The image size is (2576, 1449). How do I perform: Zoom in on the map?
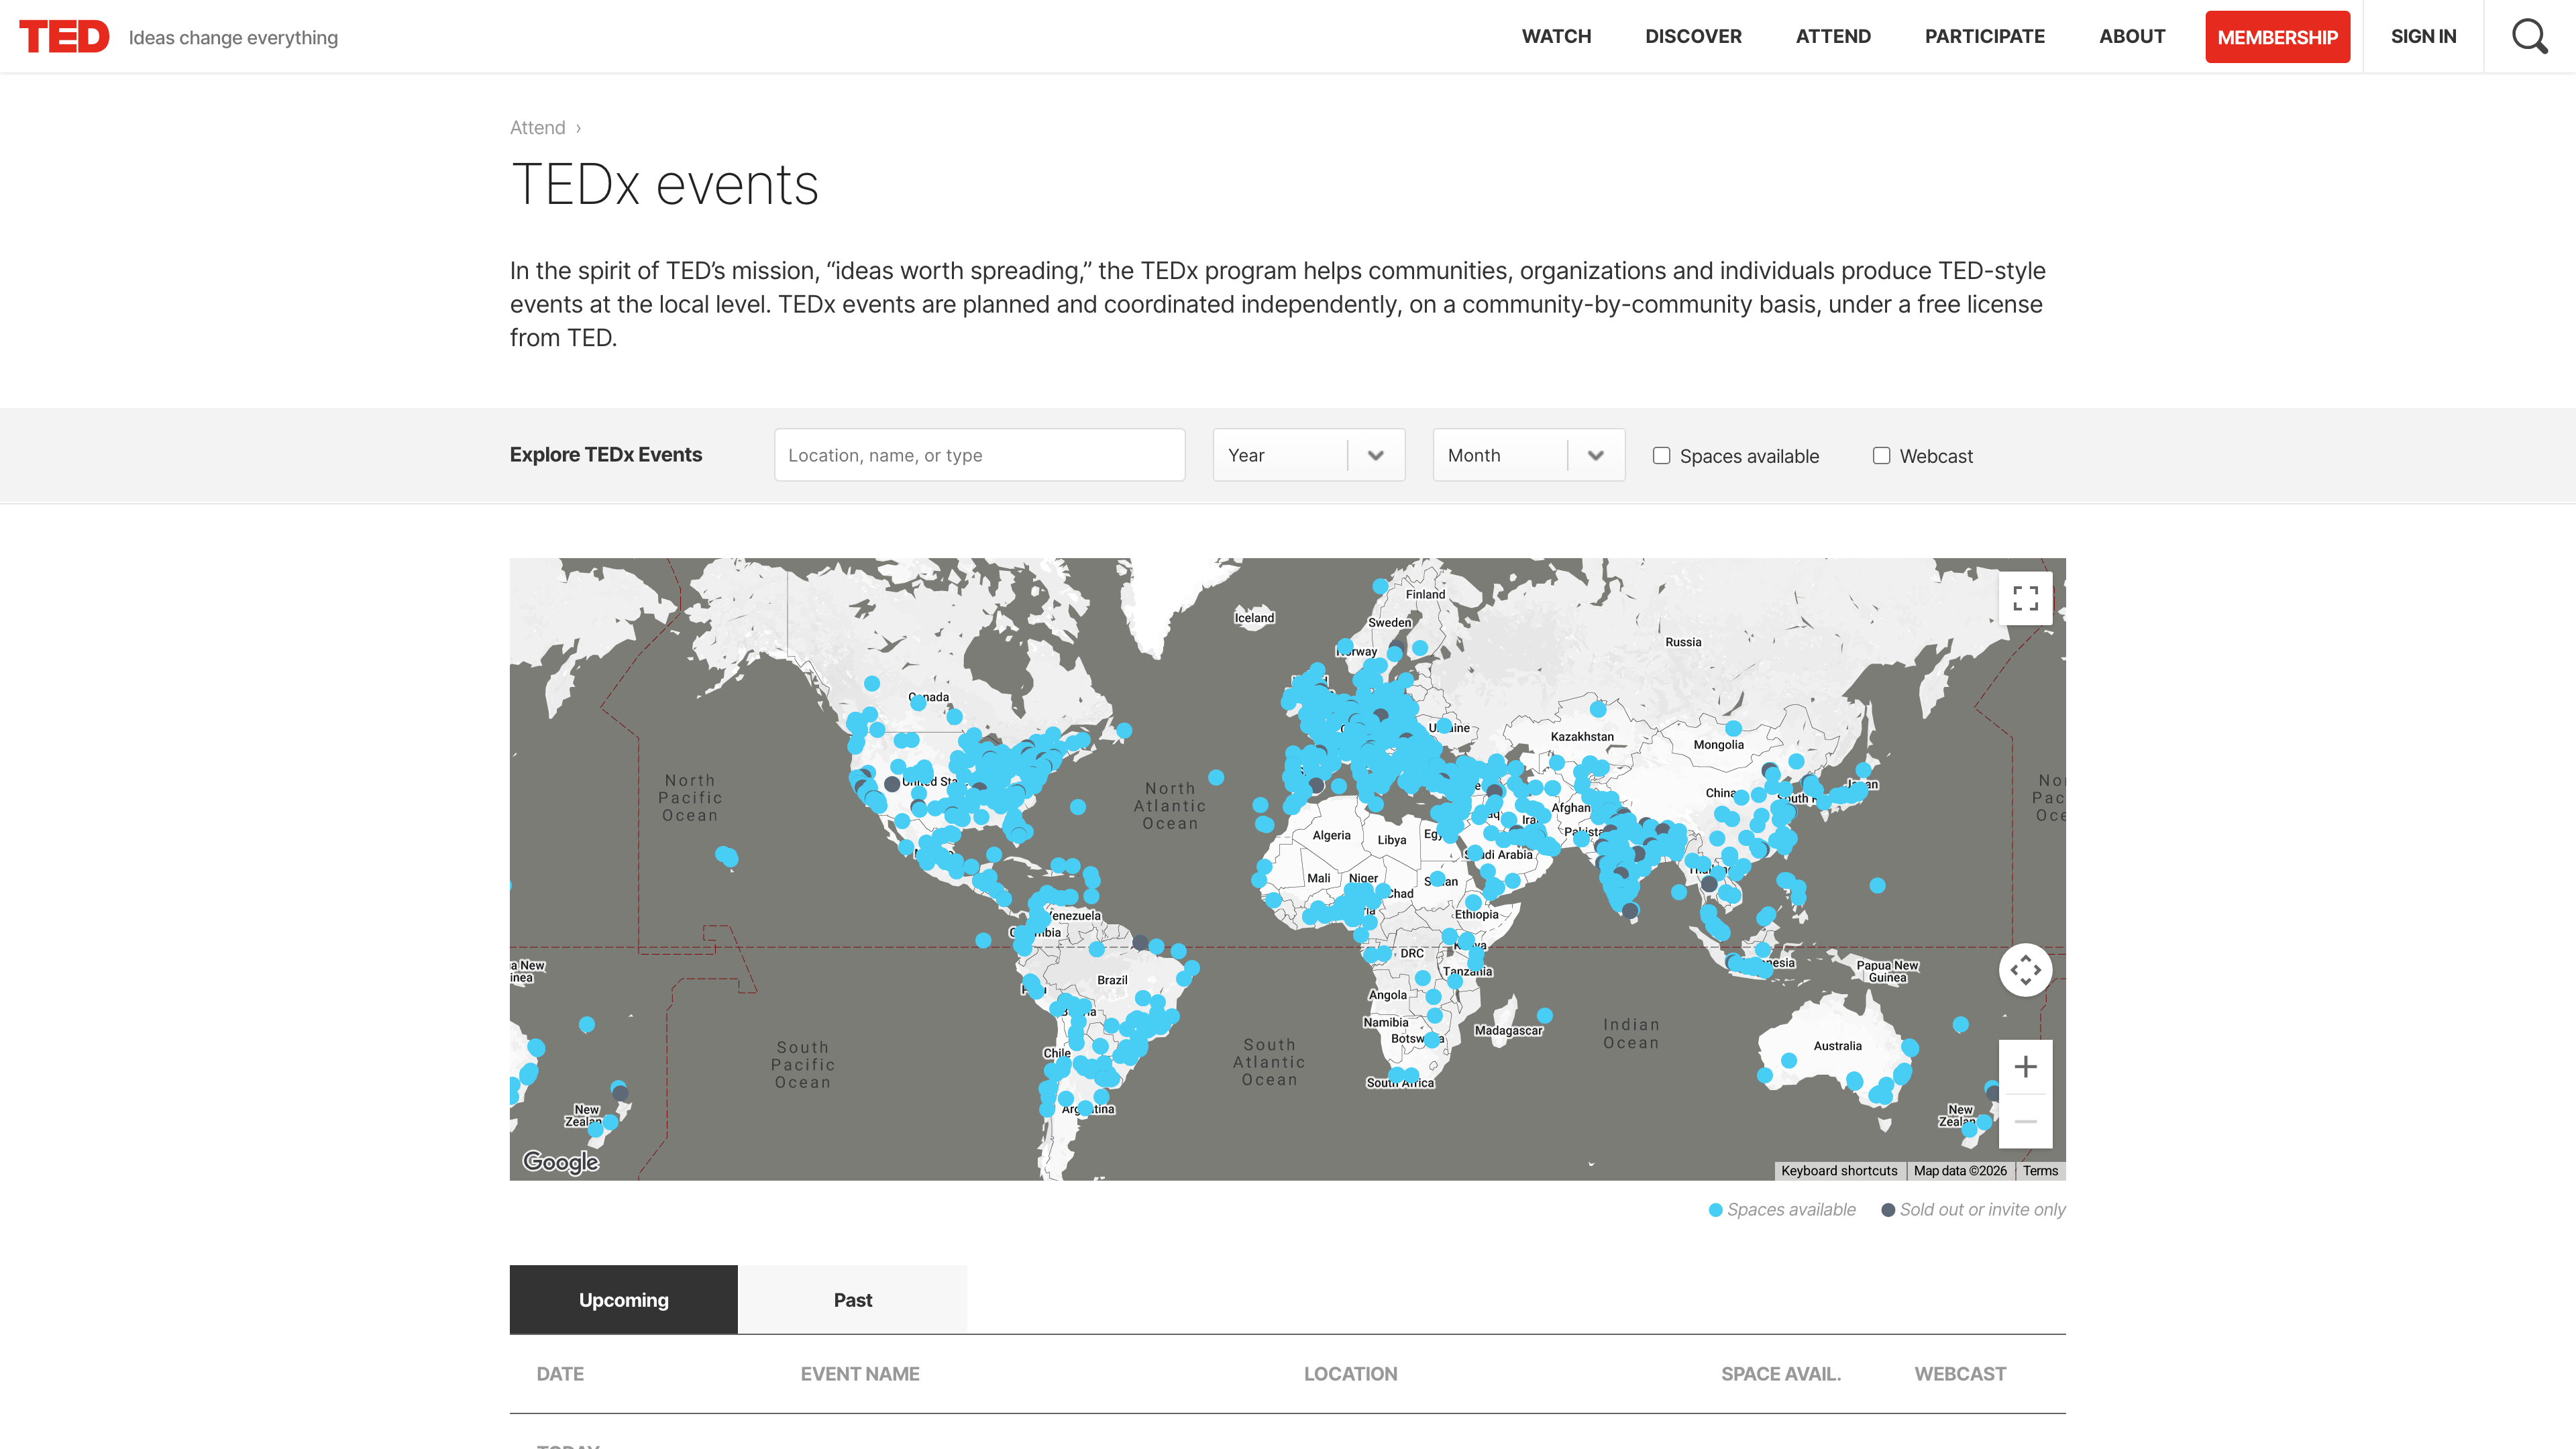(2025, 1067)
